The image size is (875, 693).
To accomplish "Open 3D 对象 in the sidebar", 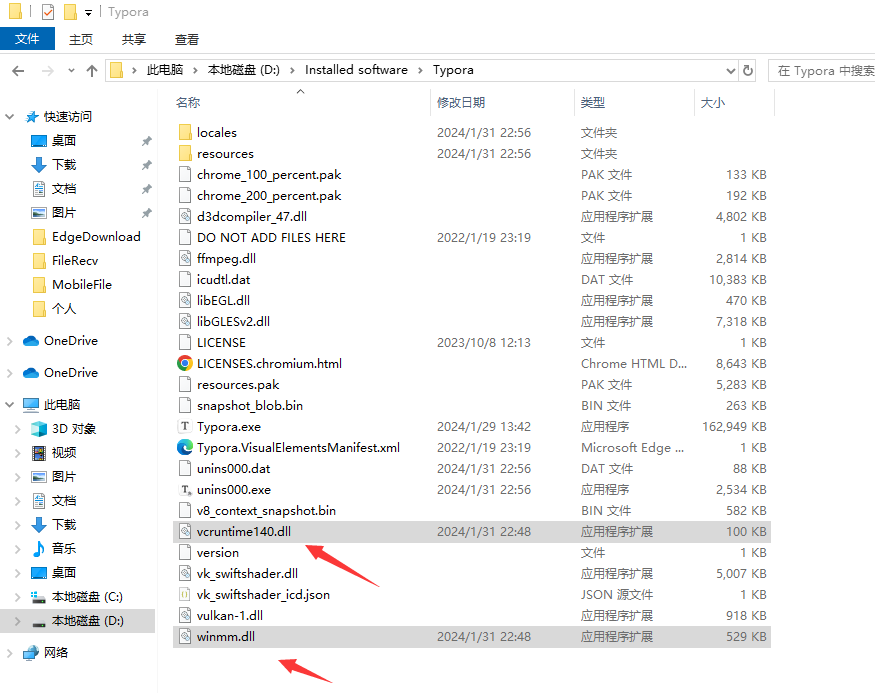I will [x=74, y=429].
